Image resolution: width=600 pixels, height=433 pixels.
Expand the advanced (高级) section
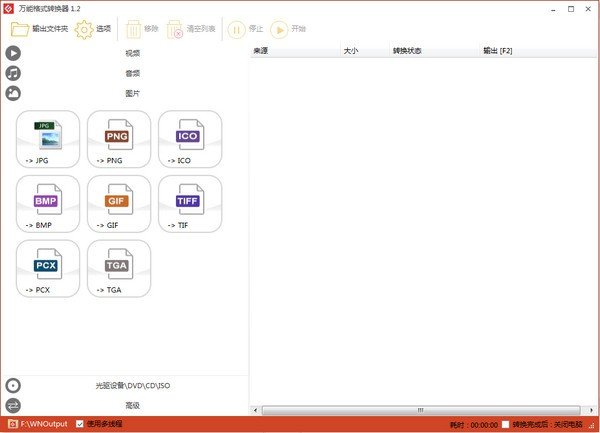click(x=132, y=405)
